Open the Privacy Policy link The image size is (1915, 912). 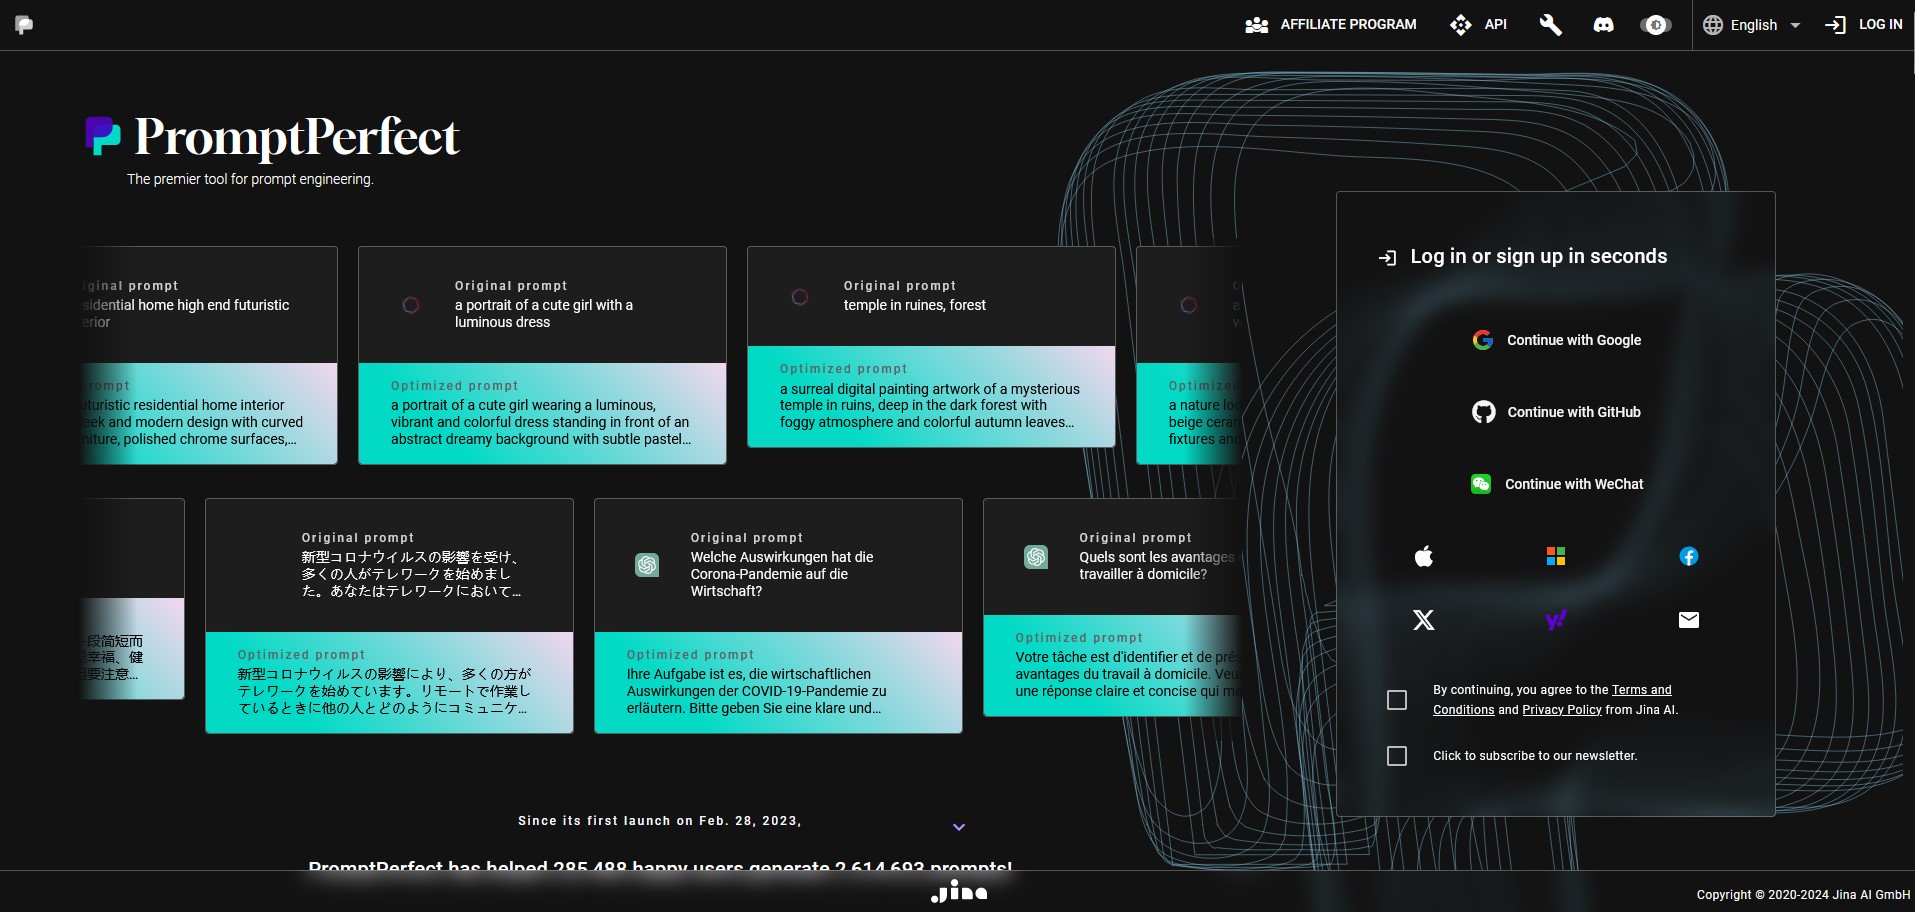(1562, 710)
